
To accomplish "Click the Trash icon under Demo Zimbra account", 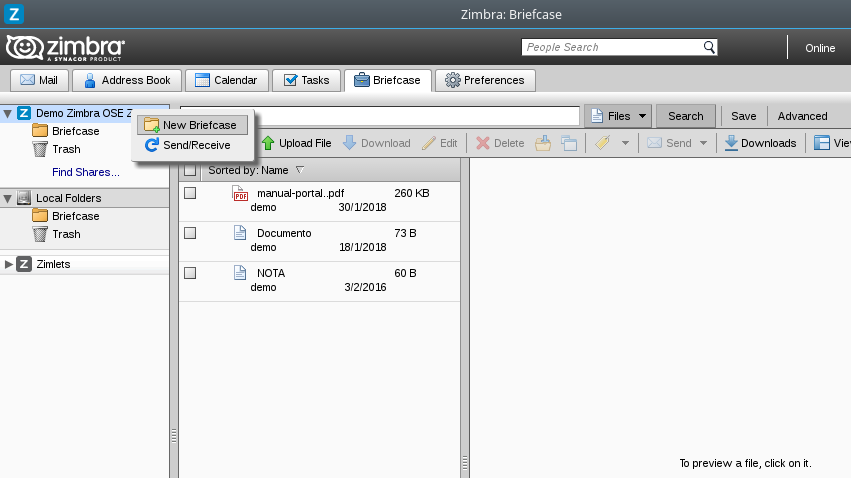I will tap(40, 149).
